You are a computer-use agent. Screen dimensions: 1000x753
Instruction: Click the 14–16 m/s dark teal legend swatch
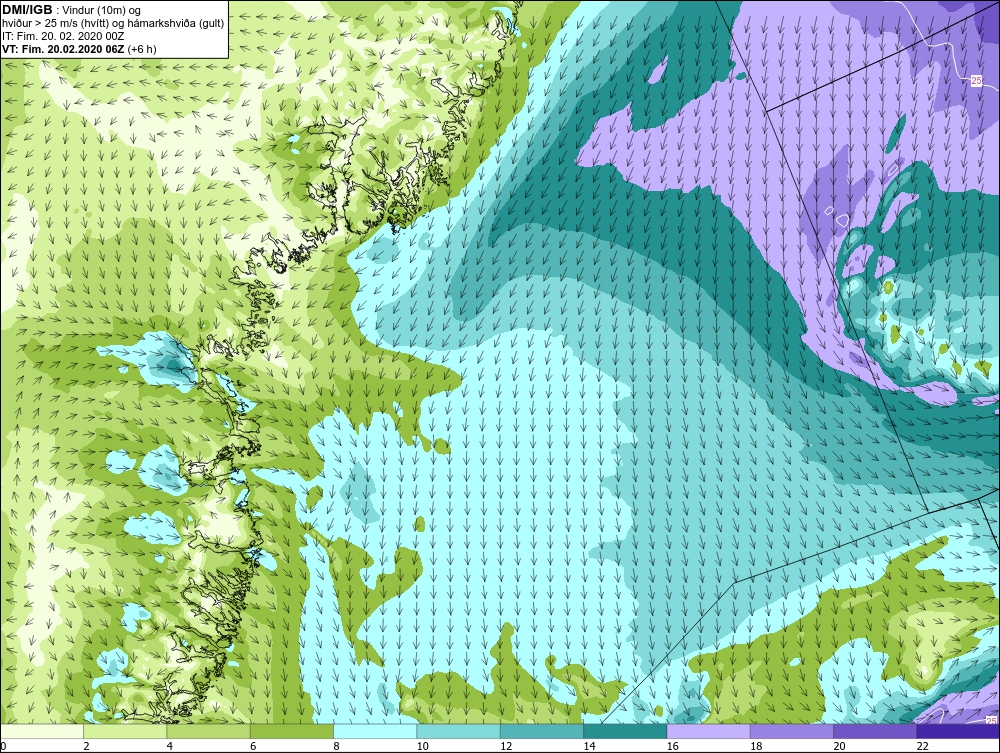625,731
